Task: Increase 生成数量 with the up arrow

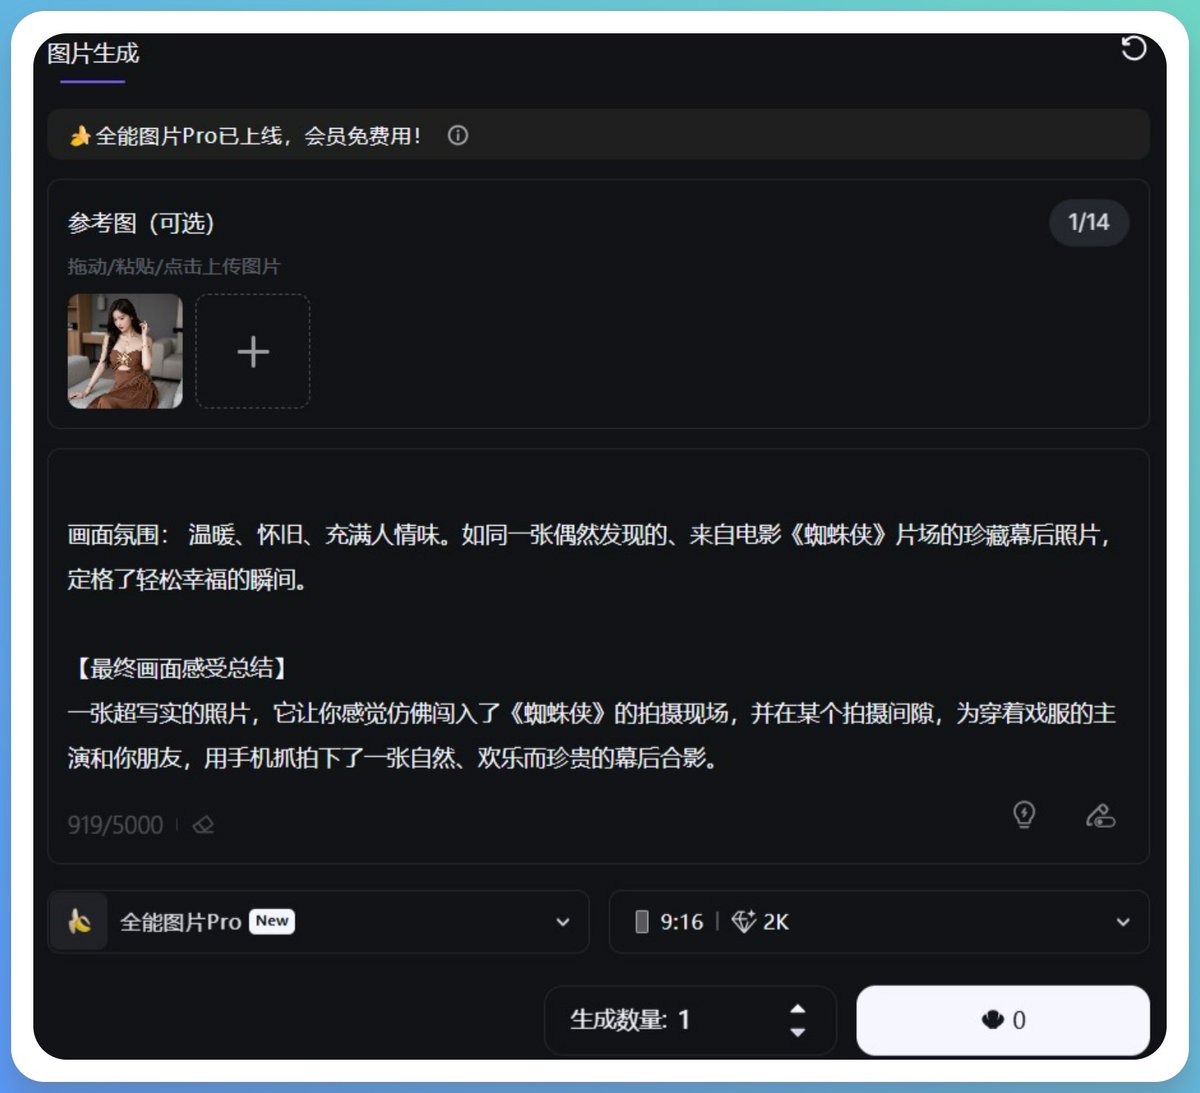Action: [797, 1009]
